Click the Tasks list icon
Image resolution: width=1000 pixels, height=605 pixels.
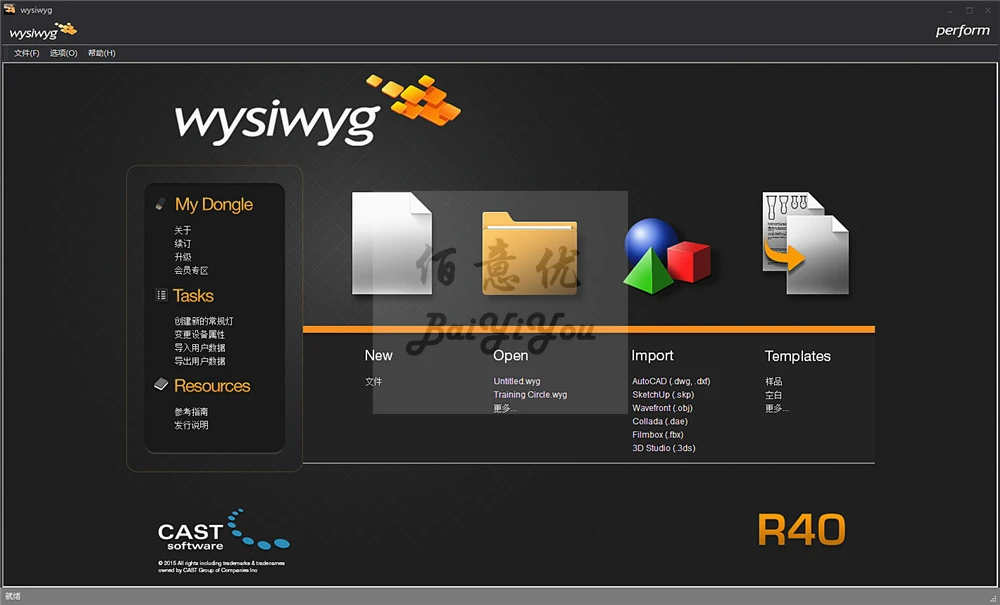click(161, 295)
